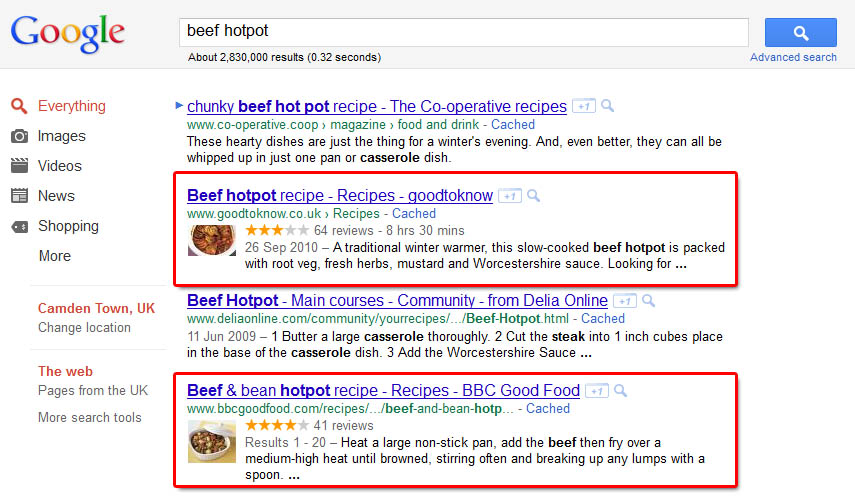
Task: Click the blue search magnifier button
Action: (x=800, y=32)
